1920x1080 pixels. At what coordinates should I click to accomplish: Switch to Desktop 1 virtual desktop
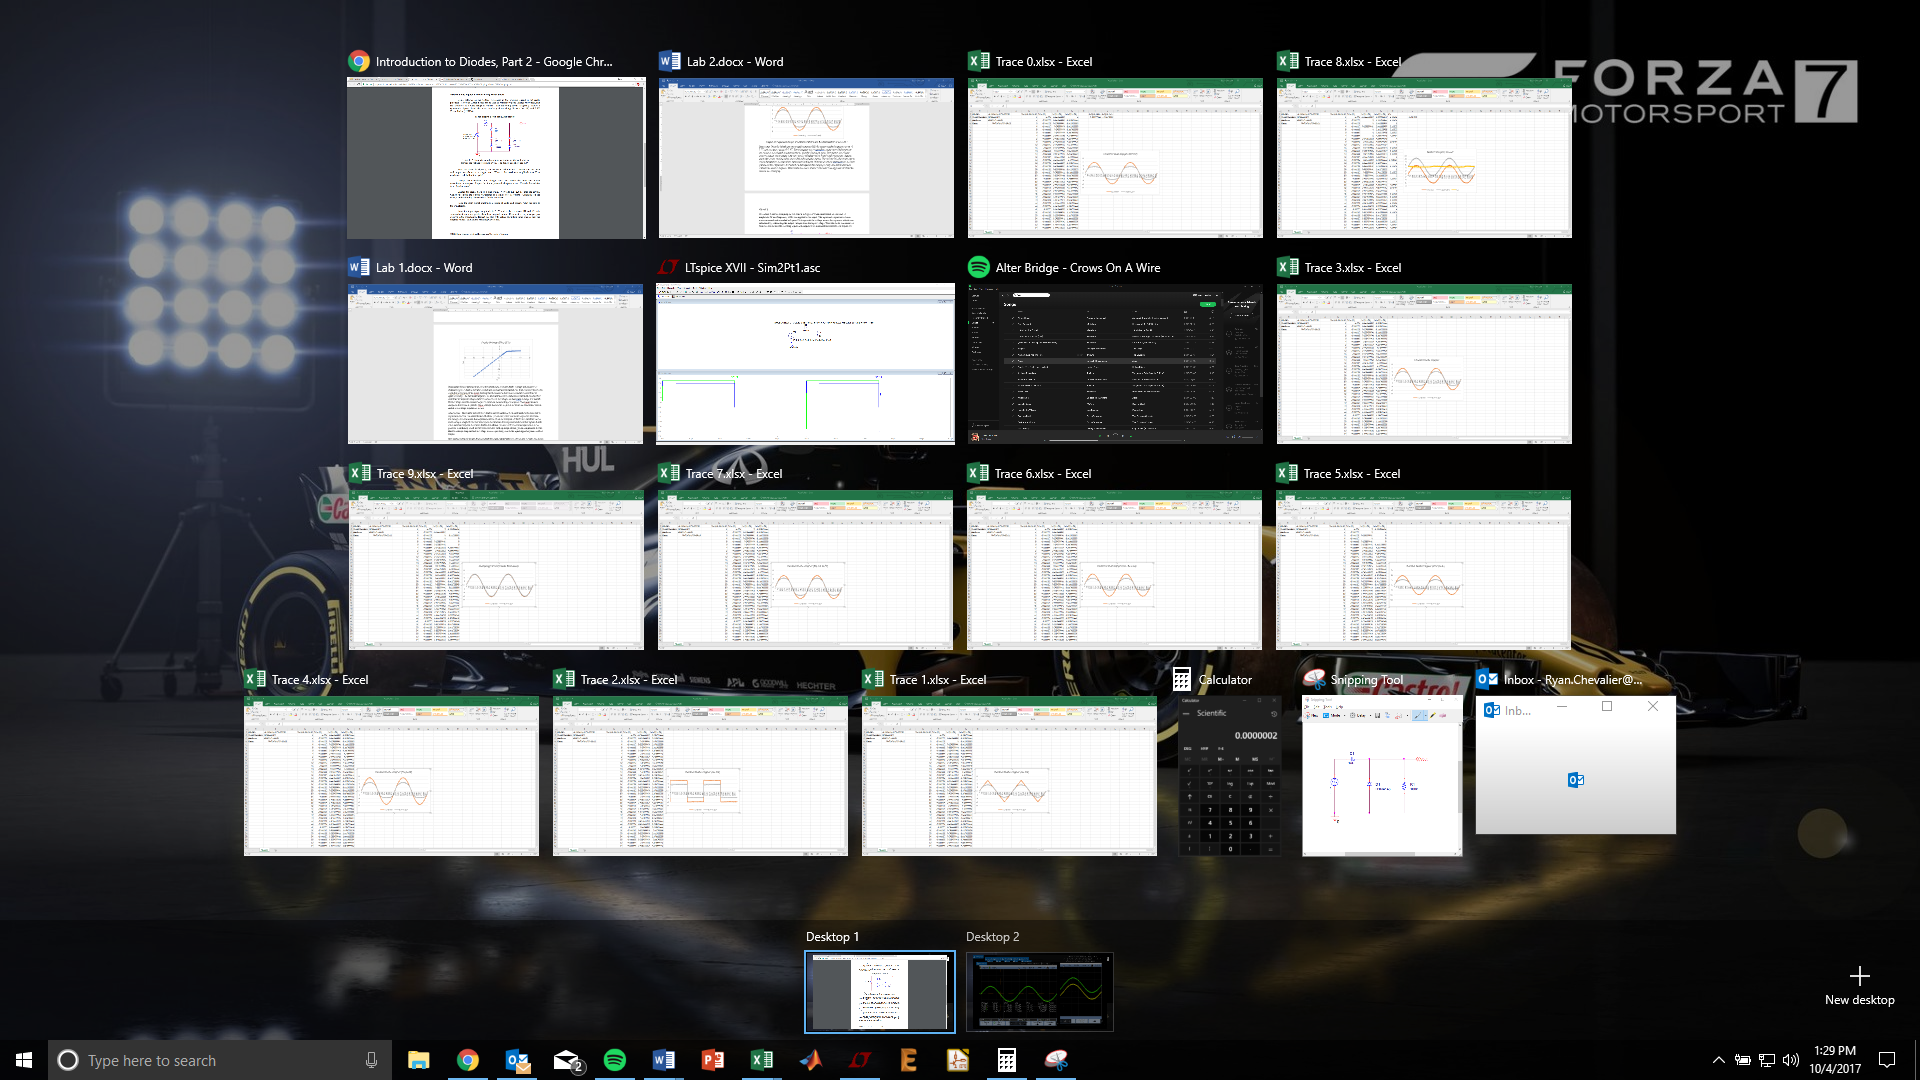880,992
